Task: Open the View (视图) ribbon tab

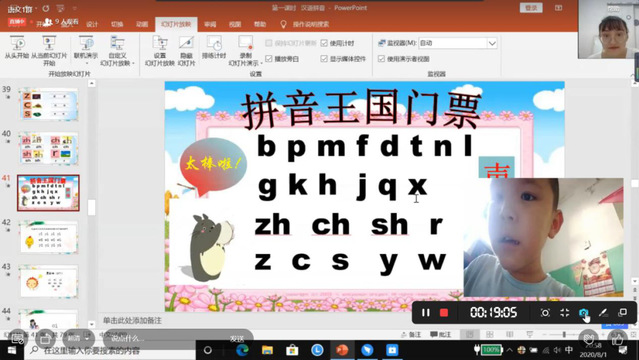Action: point(235,24)
